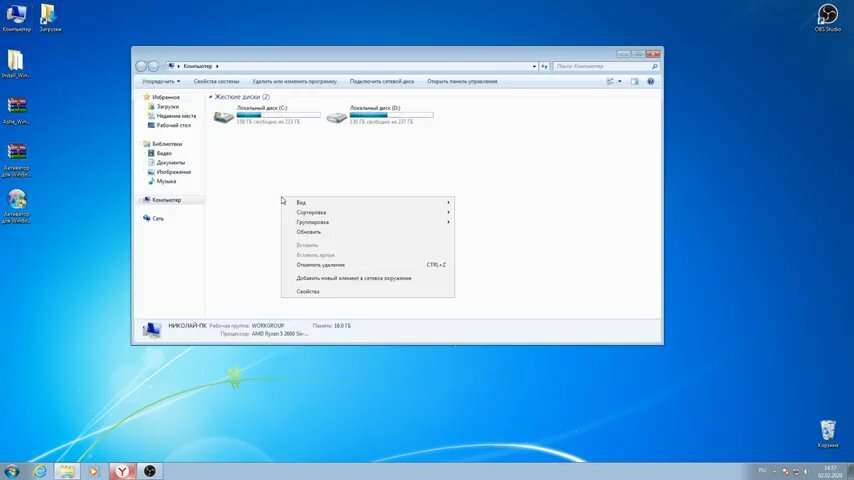Viewport: 854px width, 480px height.
Task: Select Изображения library
Action: (x=169, y=172)
